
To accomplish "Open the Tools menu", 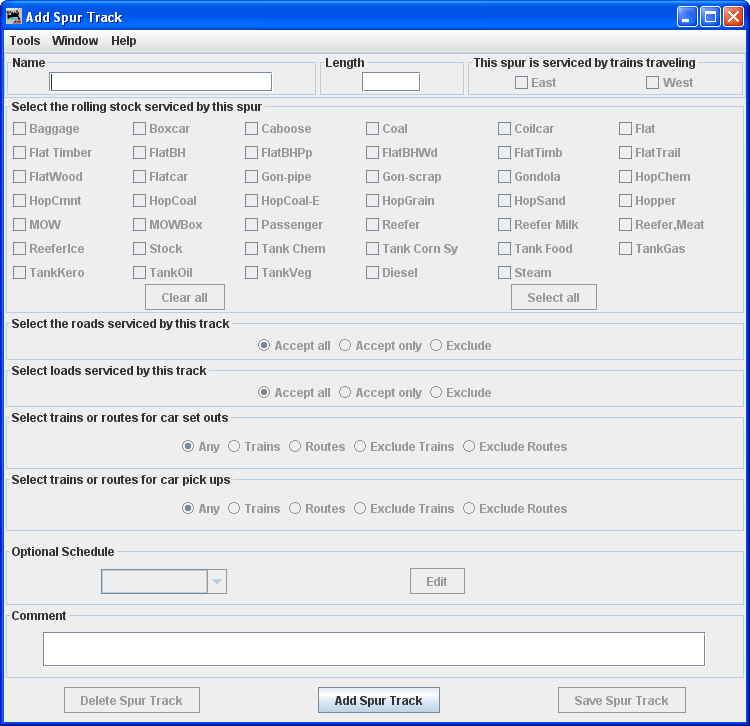I will (x=25, y=41).
